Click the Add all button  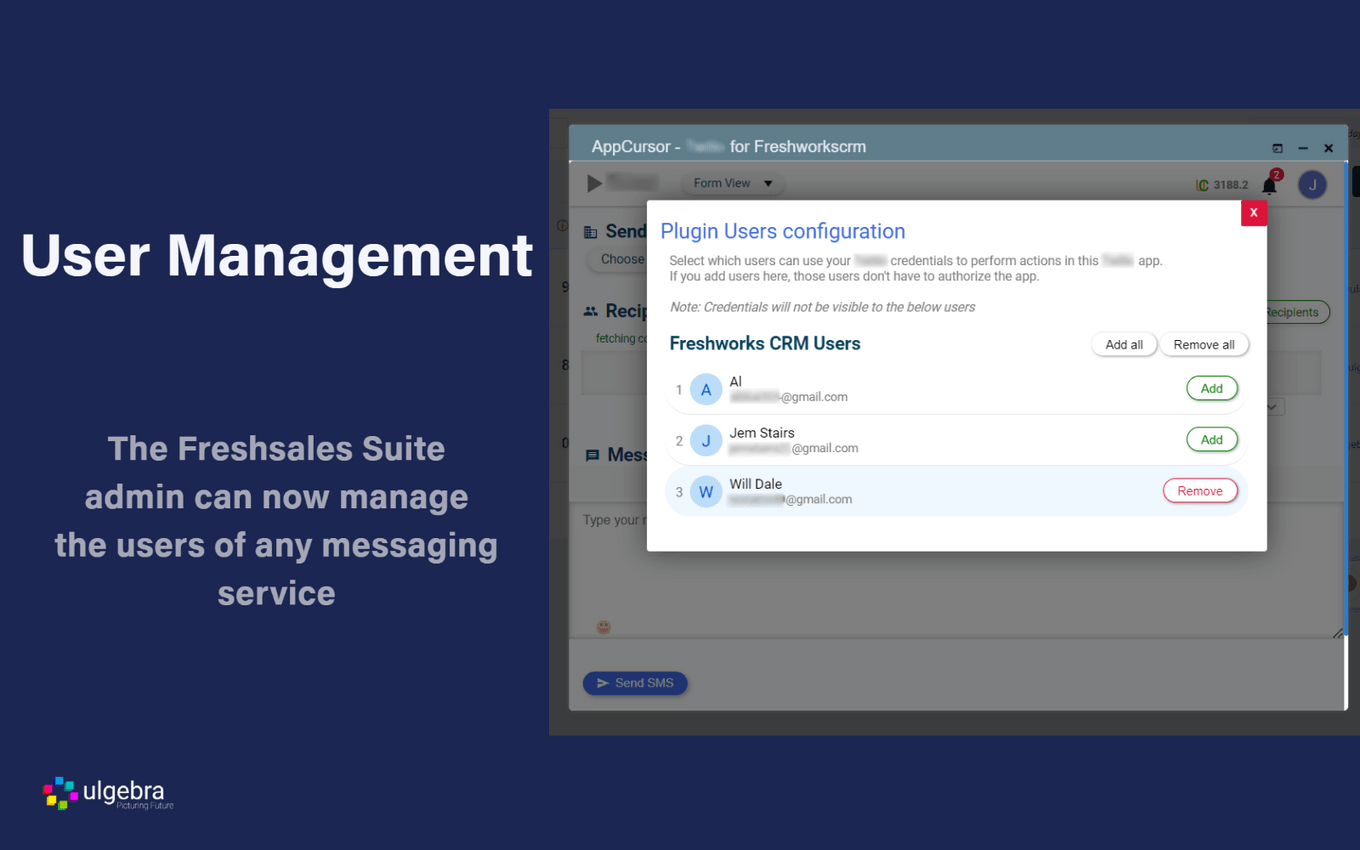coord(1124,344)
